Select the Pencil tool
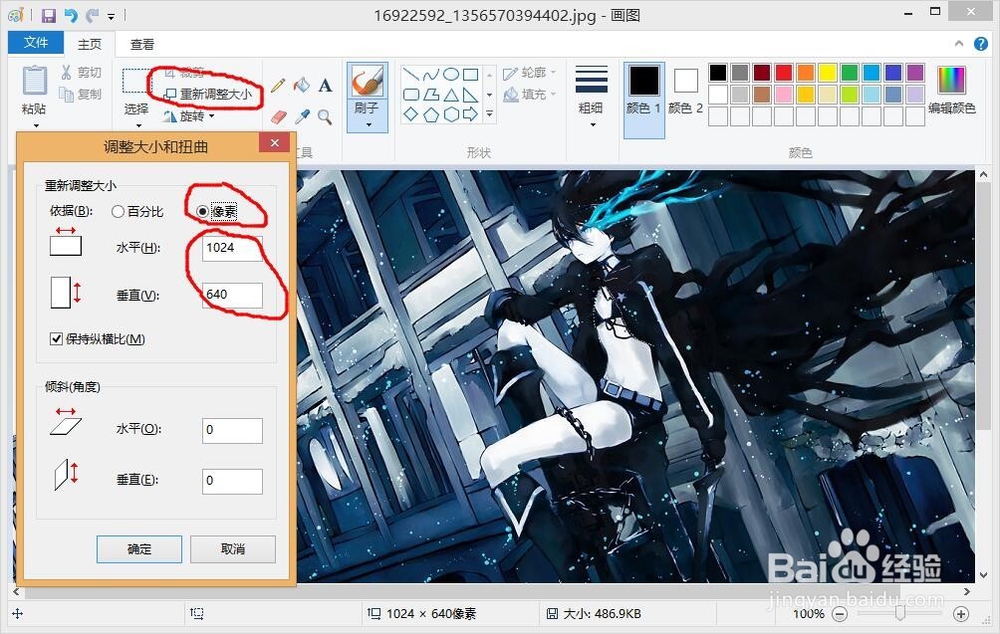 pos(277,85)
